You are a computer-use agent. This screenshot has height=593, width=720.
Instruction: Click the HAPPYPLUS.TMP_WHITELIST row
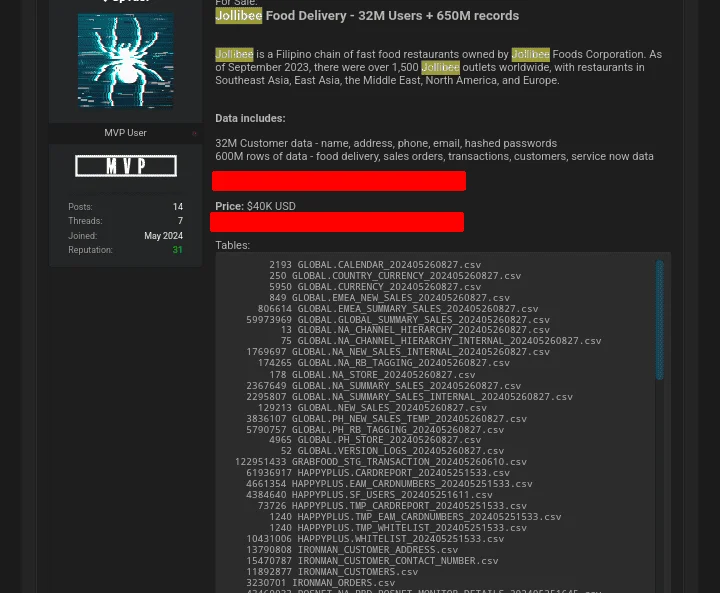click(x=398, y=529)
